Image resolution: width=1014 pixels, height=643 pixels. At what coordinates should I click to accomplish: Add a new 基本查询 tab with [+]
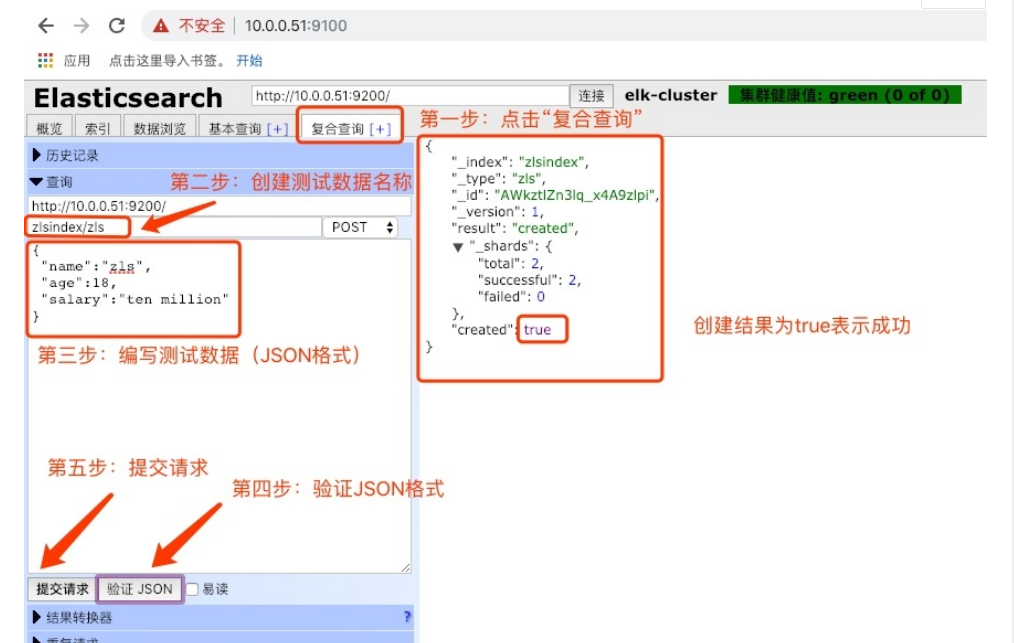tap(278, 129)
